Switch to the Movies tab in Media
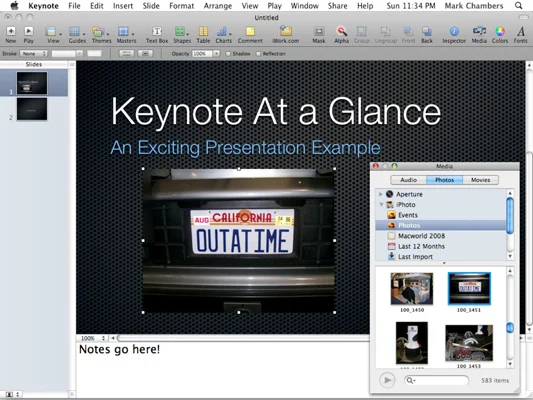The image size is (533, 400). [480, 180]
